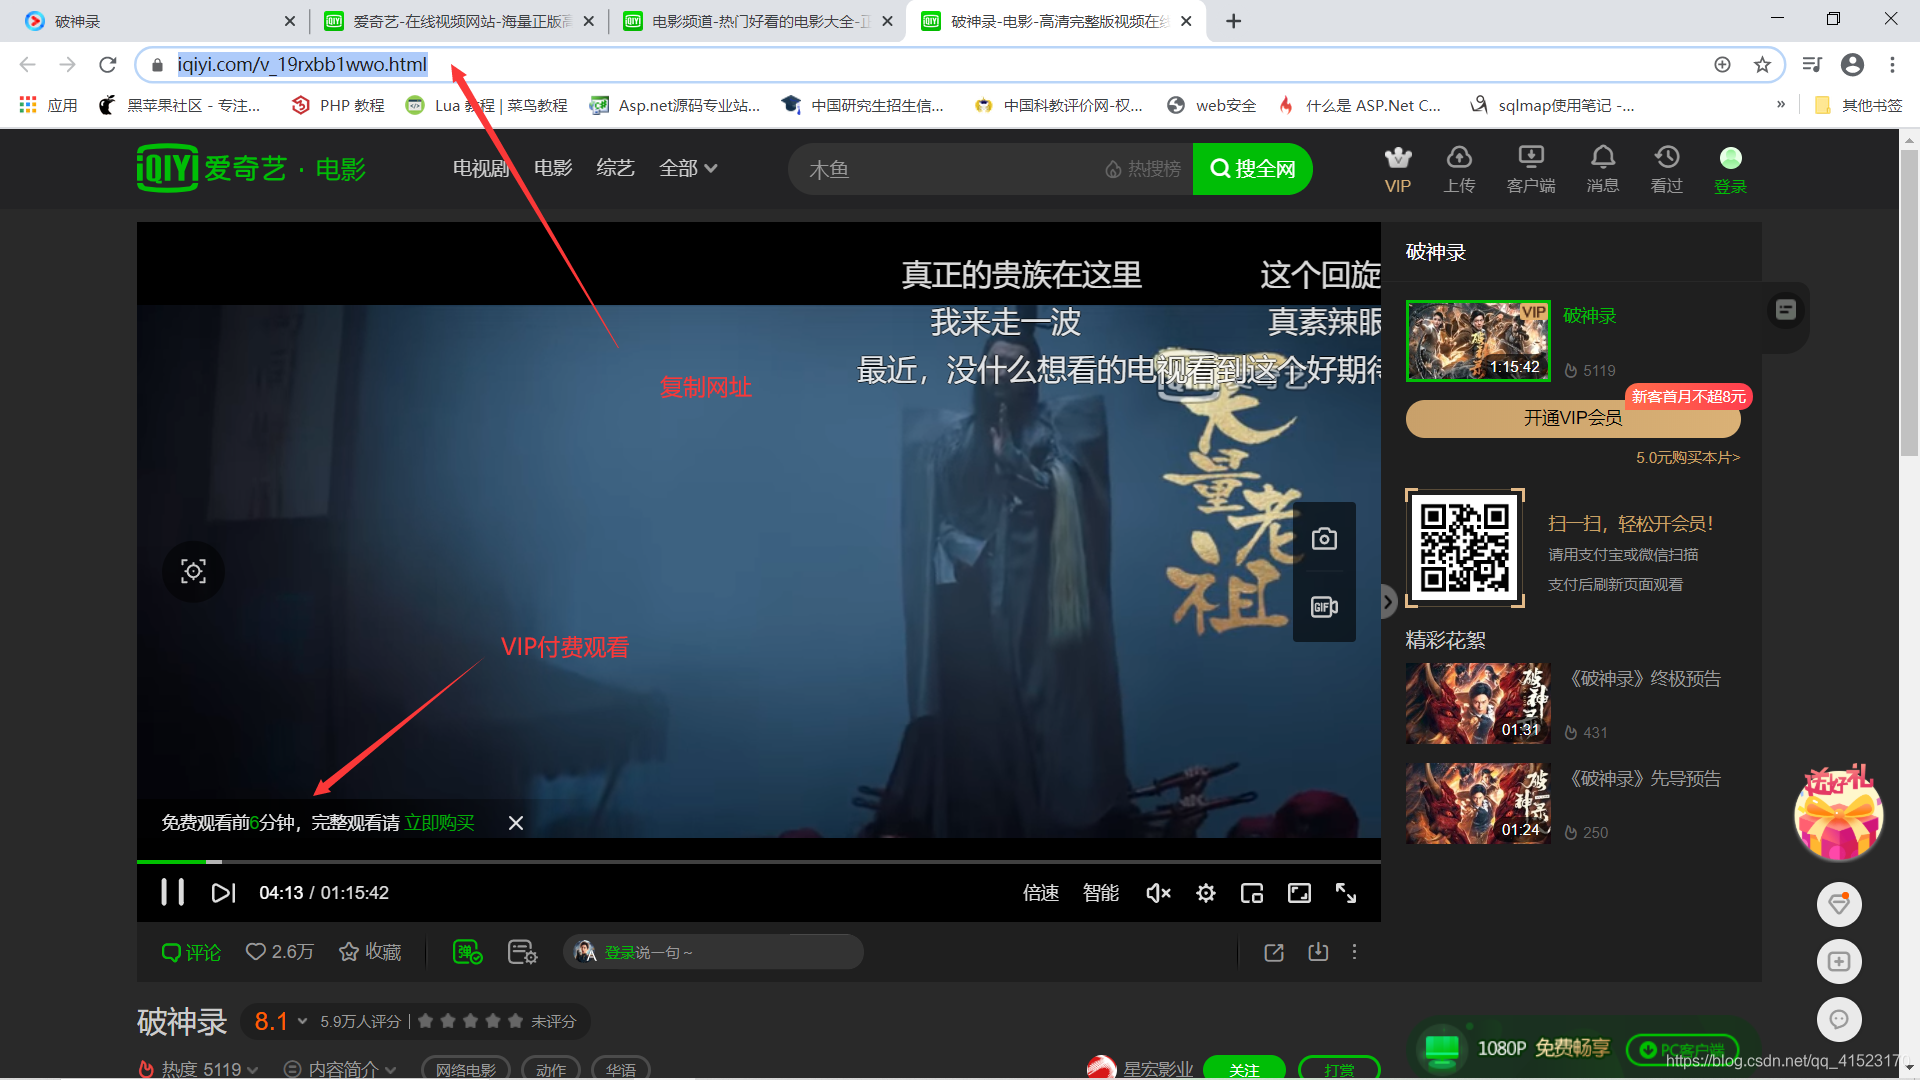Viewport: 1920px width, 1080px height.
Task: Switch to 电影频道 browser tab
Action: click(757, 21)
